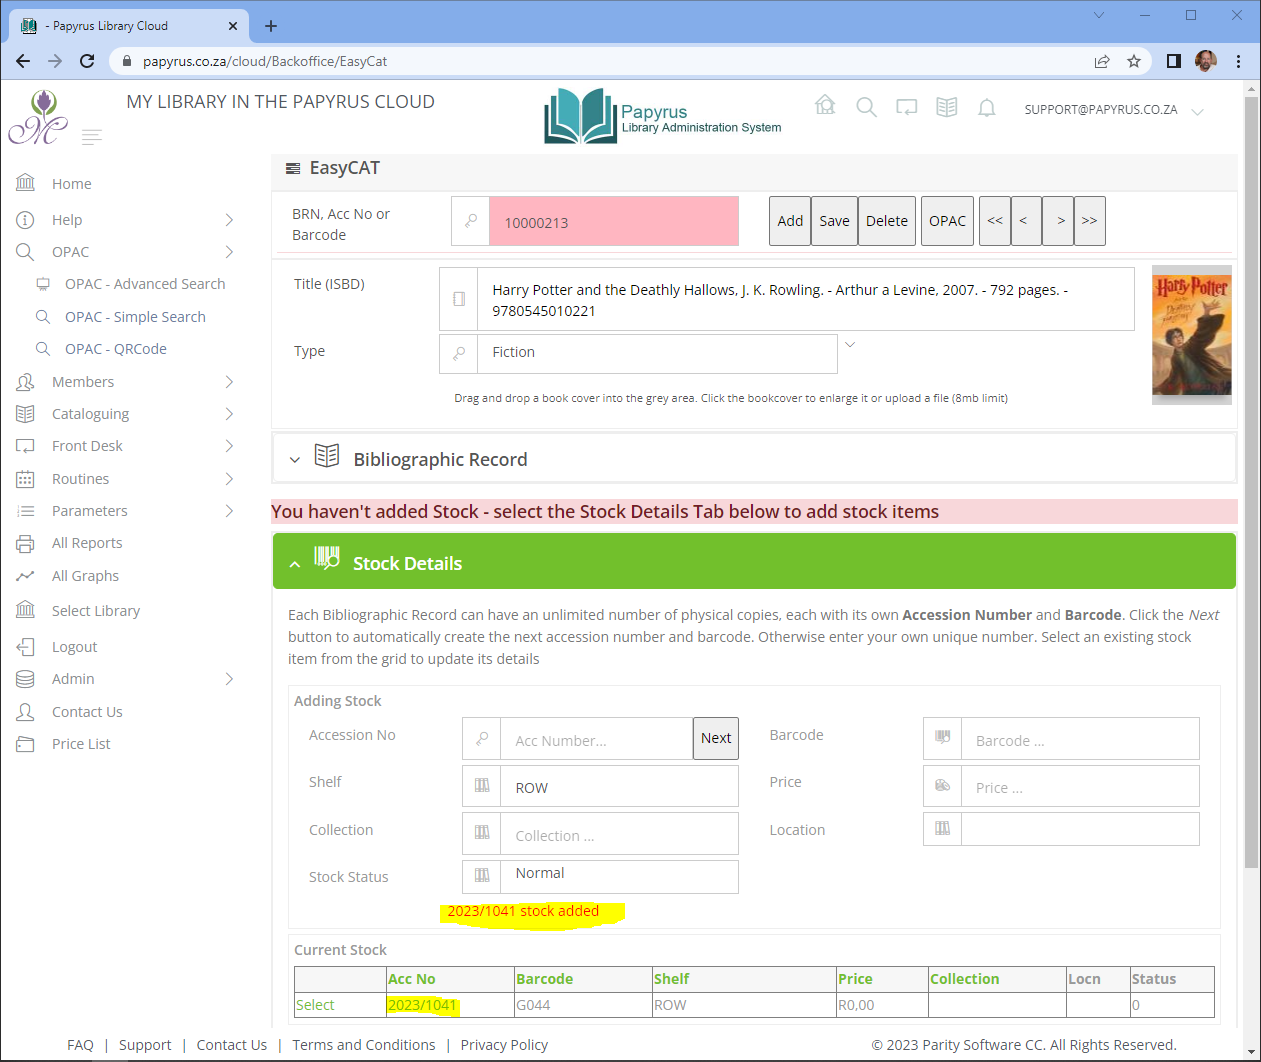
Task: Go to previous record with < button
Action: pos(1026,221)
